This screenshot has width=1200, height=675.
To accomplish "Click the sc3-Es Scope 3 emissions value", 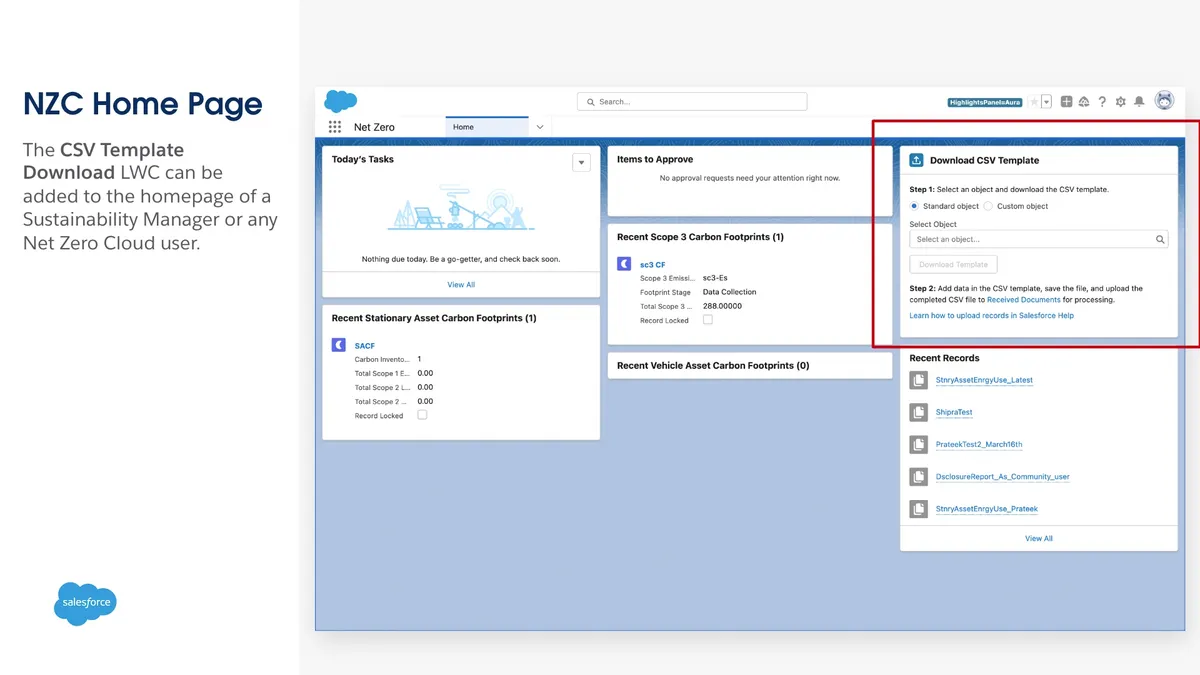I will click(714, 278).
